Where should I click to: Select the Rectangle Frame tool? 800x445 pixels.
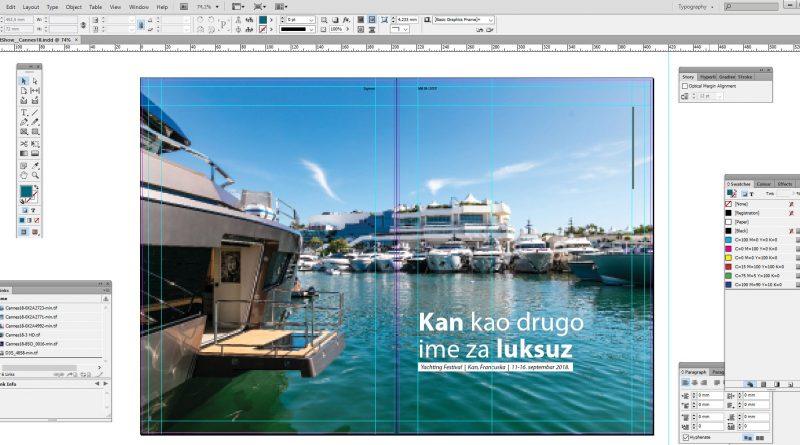click(x=23, y=132)
